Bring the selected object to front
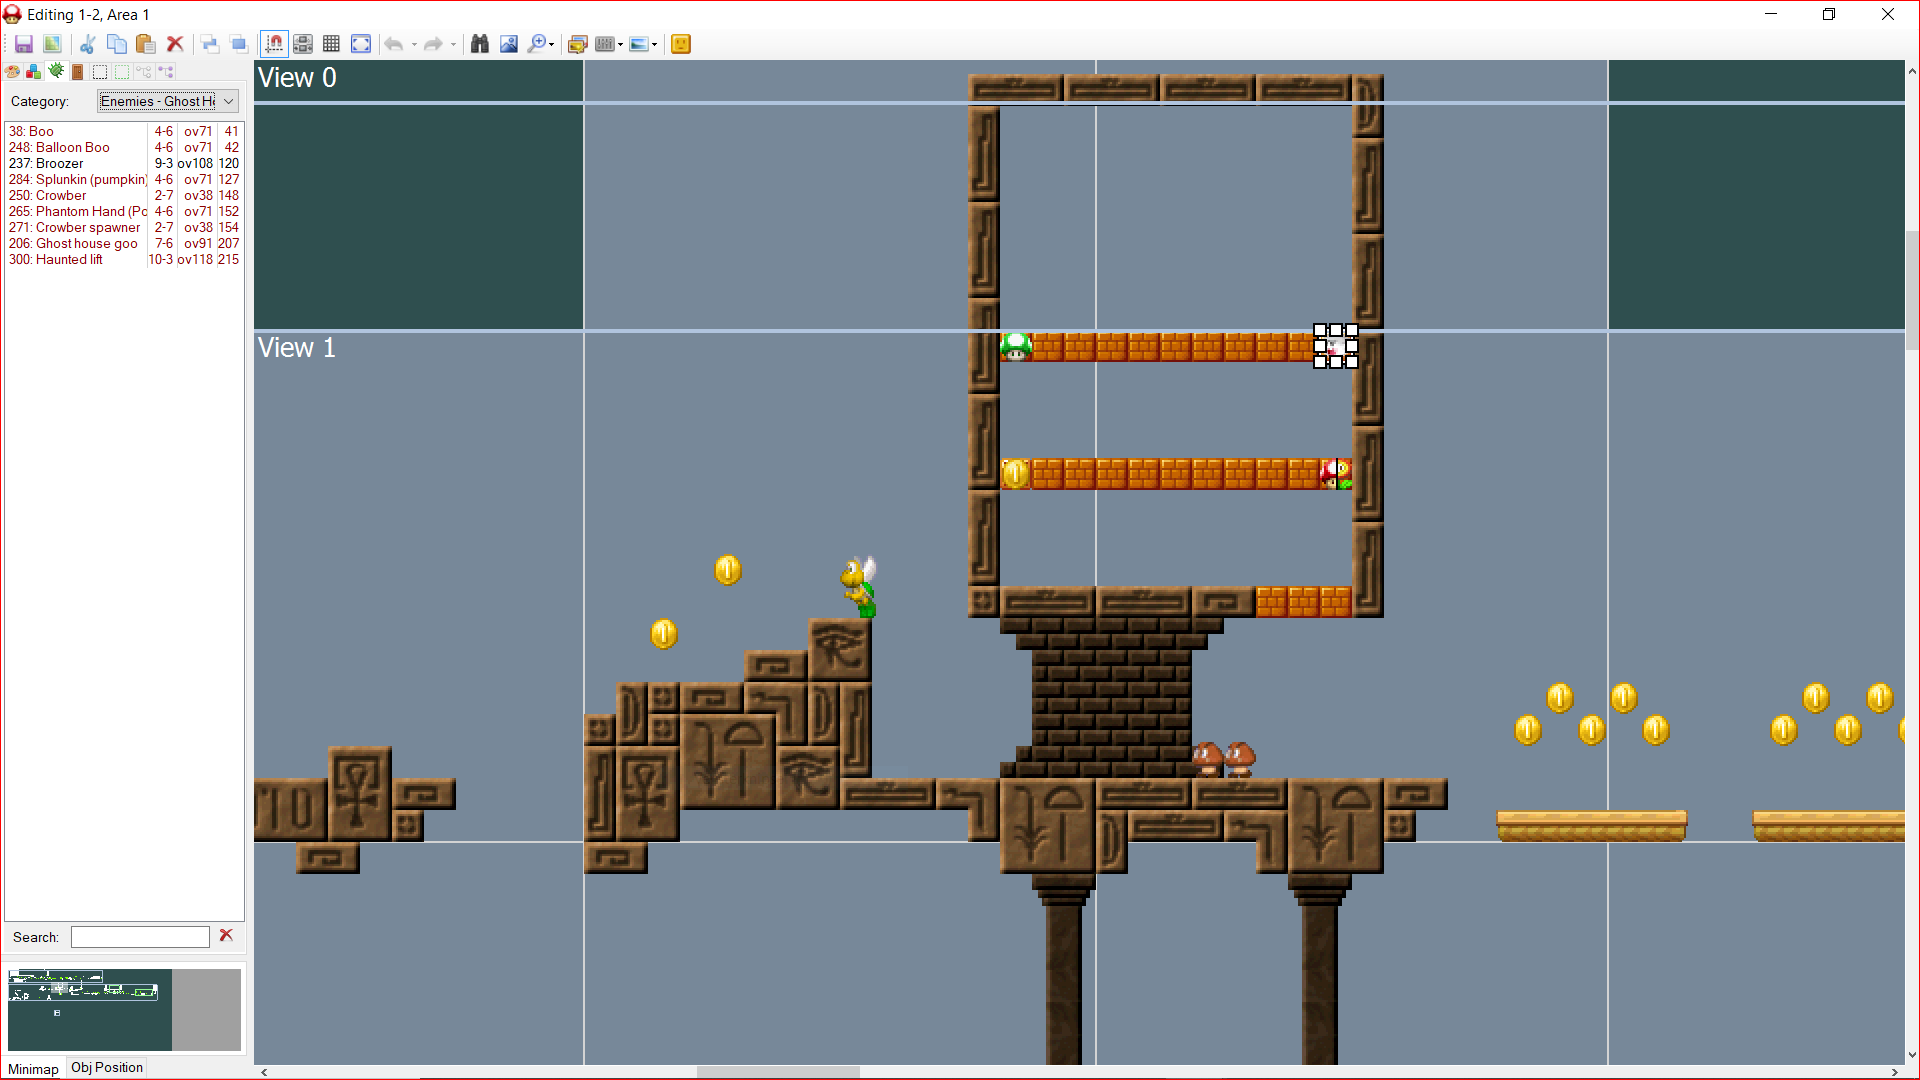The width and height of the screenshot is (1920, 1080). pos(210,44)
